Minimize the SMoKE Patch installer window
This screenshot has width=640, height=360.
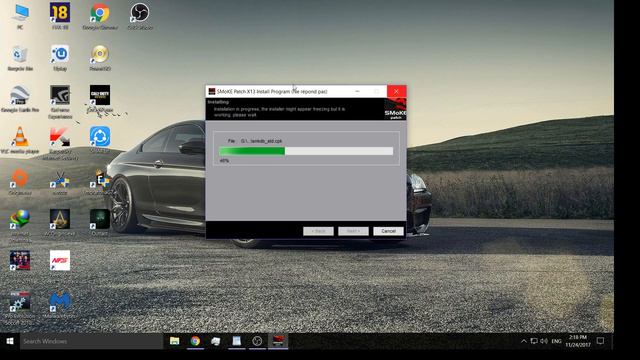click(x=357, y=91)
